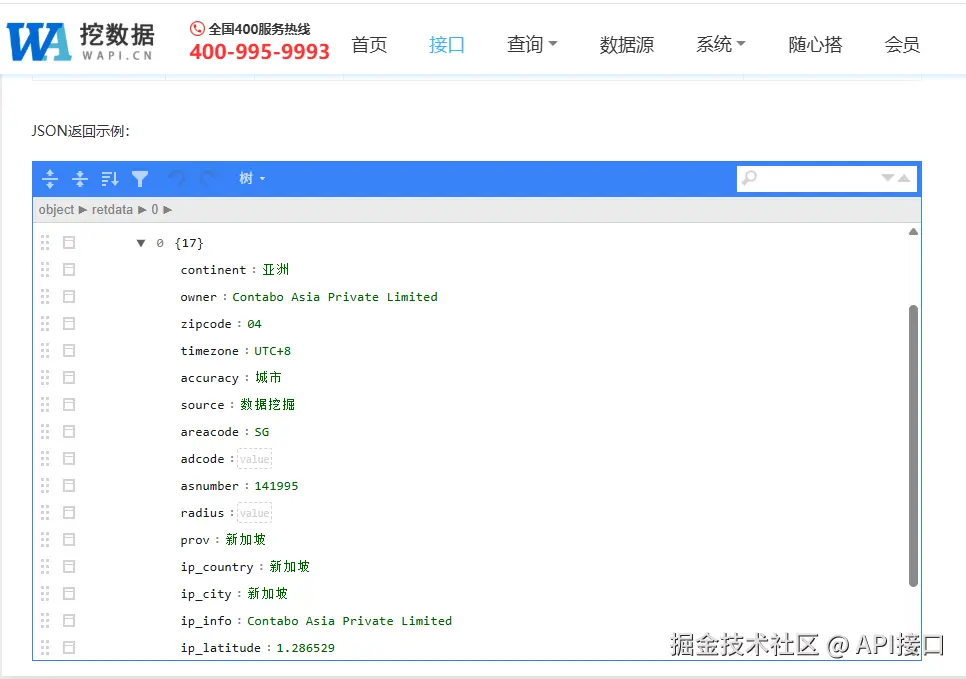Click the owner value 'Contabo Asia Private Limited'
This screenshot has width=966, height=679.
coord(335,297)
